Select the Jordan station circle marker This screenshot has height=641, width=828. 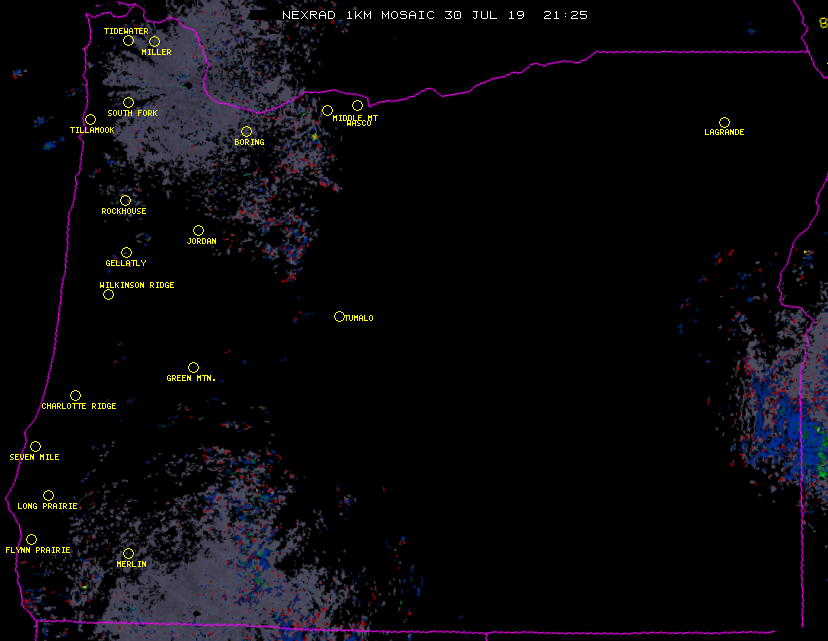click(x=198, y=231)
